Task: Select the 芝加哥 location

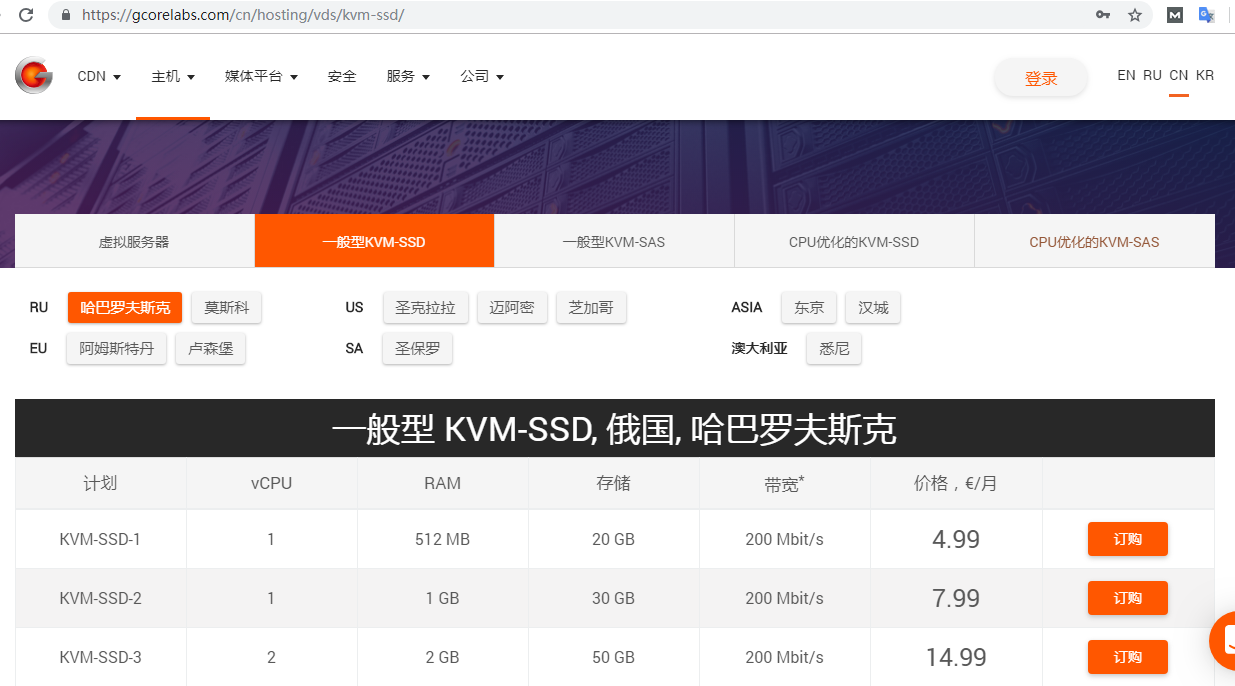Action: coord(591,307)
